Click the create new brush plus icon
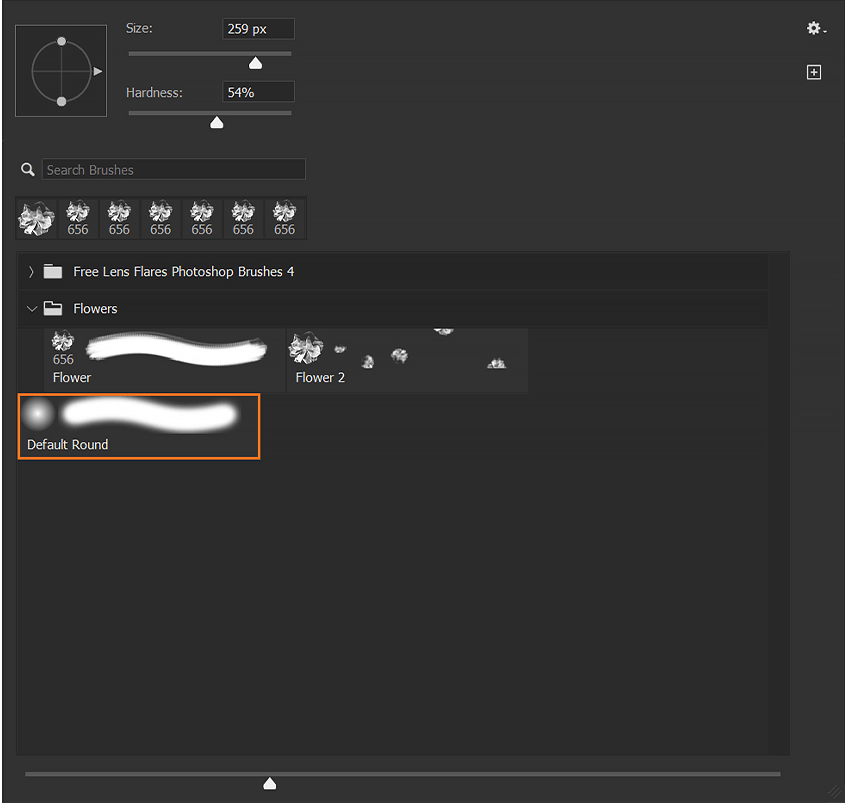847x803 pixels. [x=814, y=72]
